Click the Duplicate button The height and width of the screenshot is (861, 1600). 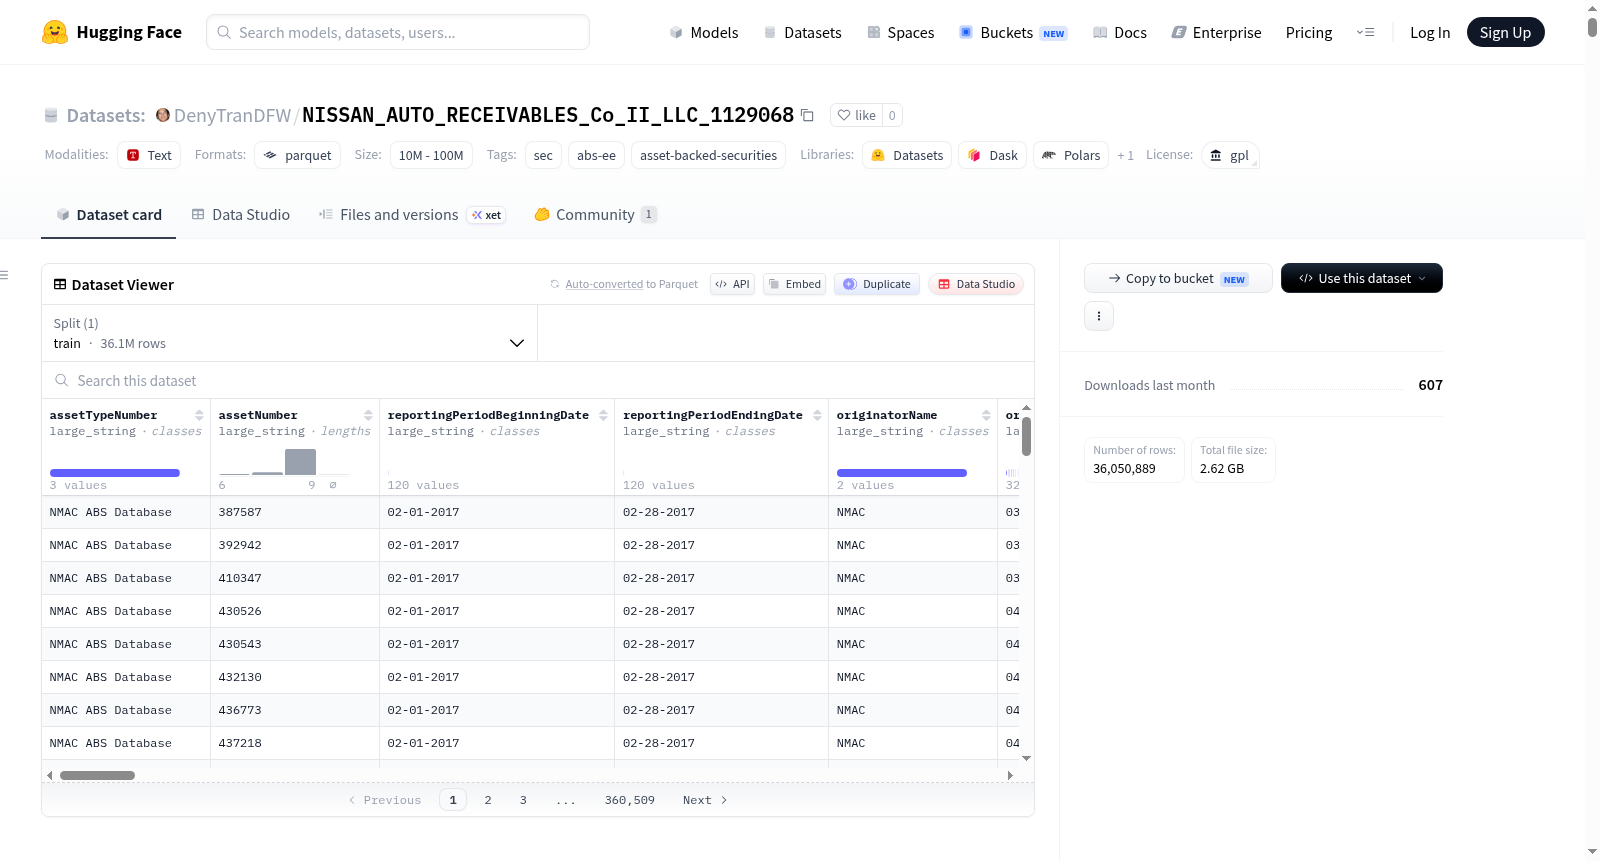pos(877,284)
